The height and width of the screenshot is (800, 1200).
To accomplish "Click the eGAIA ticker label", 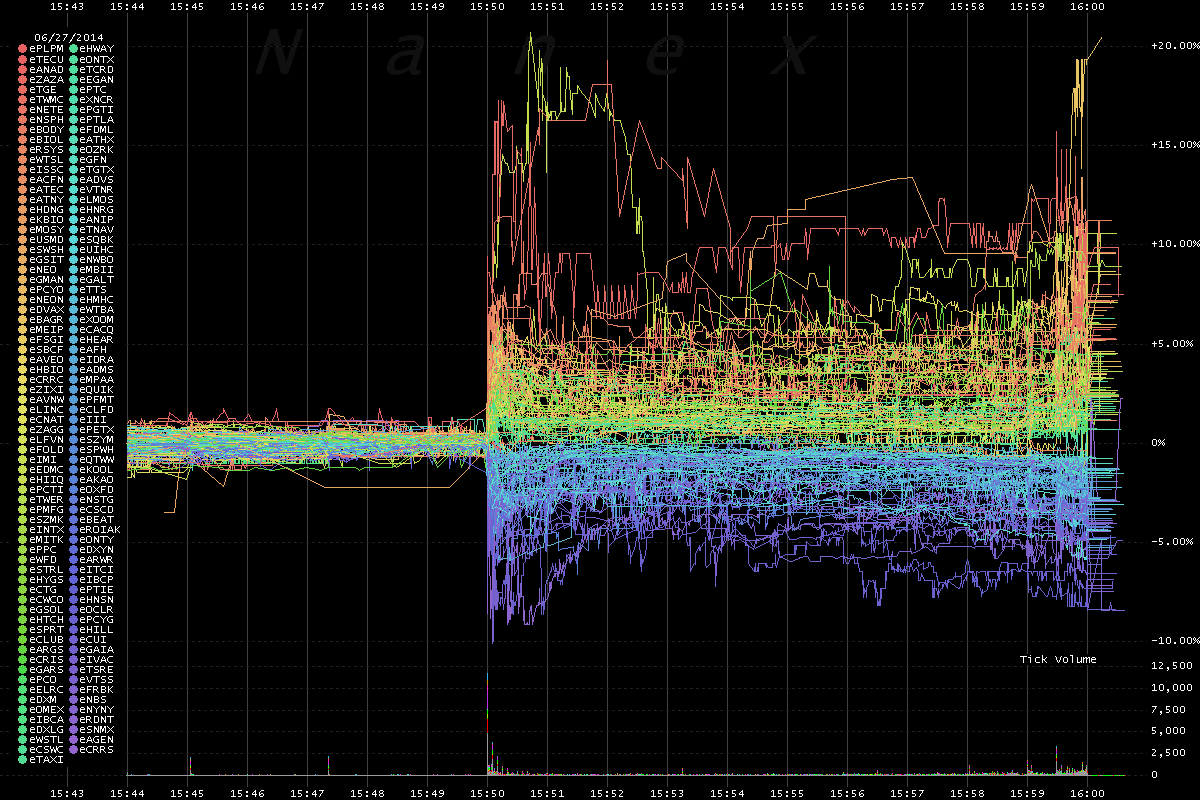I will [x=96, y=649].
